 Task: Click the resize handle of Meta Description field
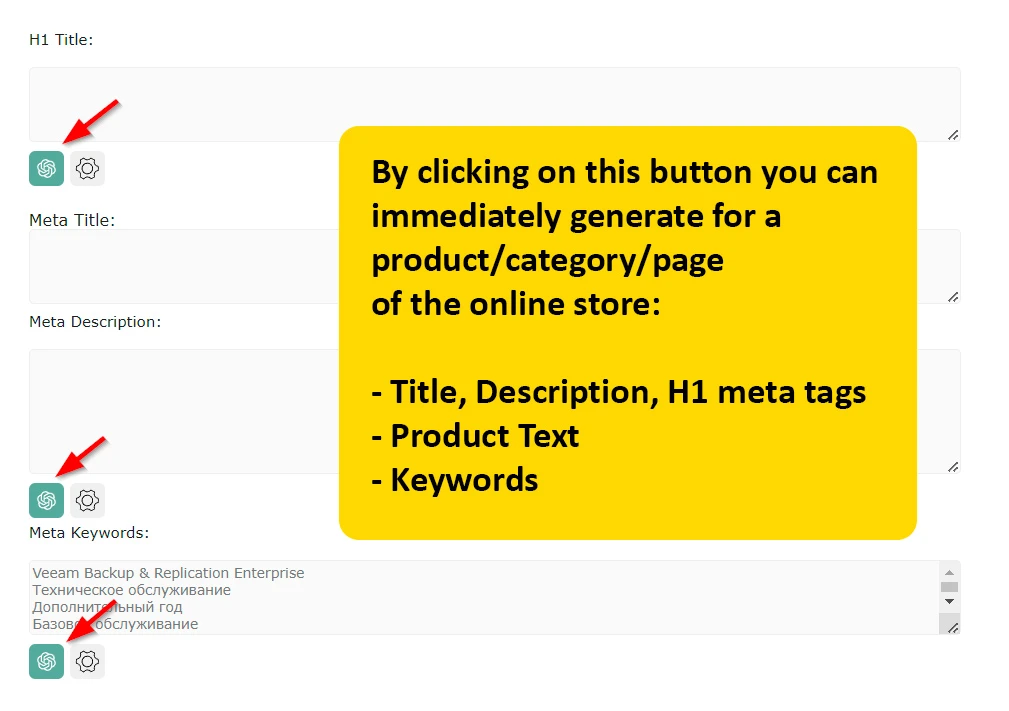click(x=953, y=466)
